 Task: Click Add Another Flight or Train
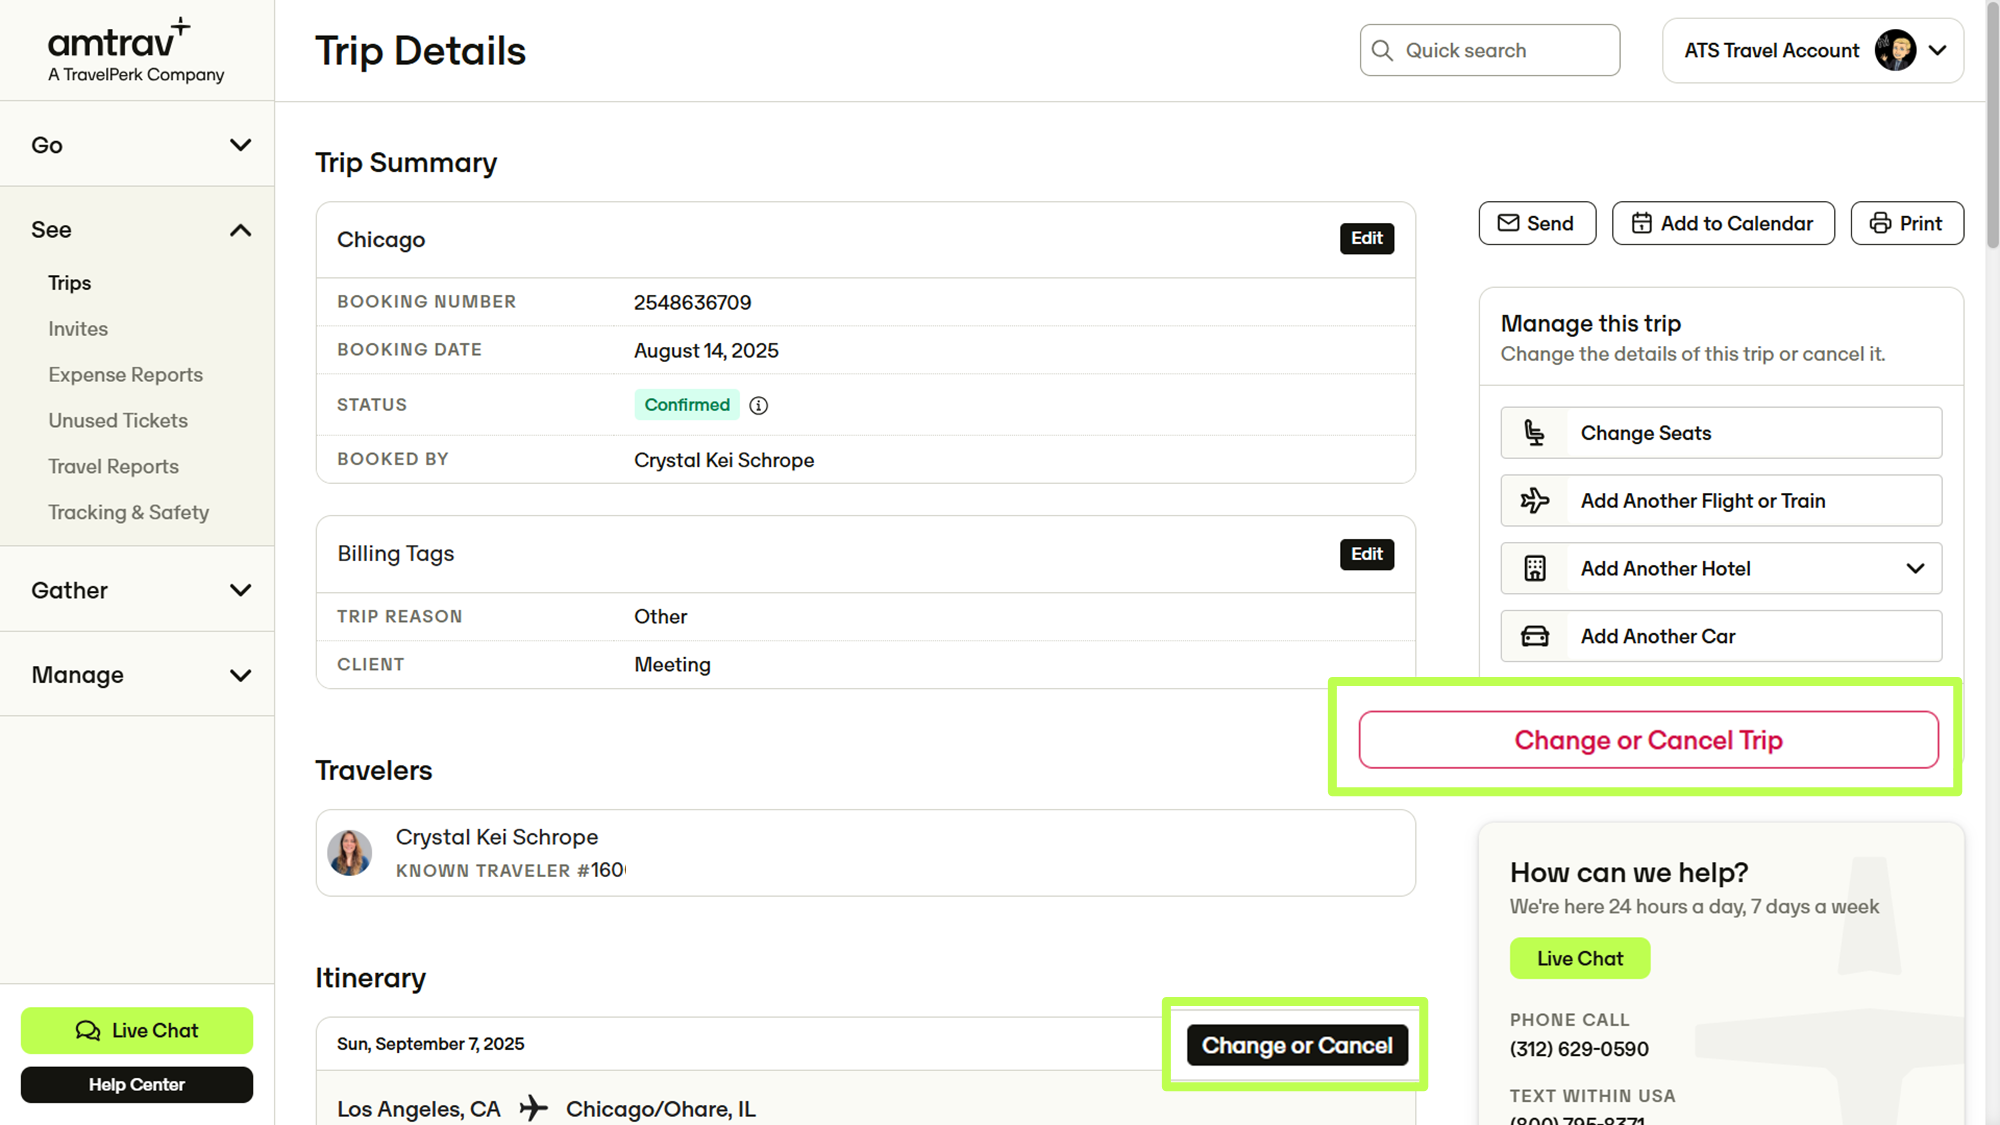(x=1721, y=500)
